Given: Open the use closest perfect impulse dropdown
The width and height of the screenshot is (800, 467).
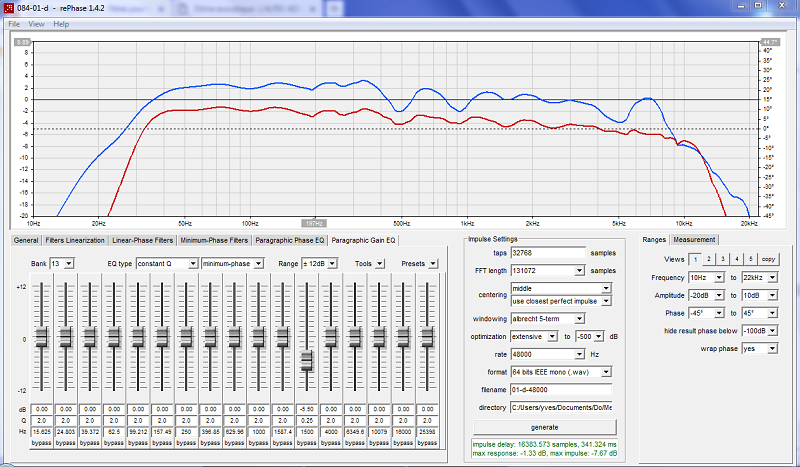Looking at the screenshot, I should tap(606, 301).
